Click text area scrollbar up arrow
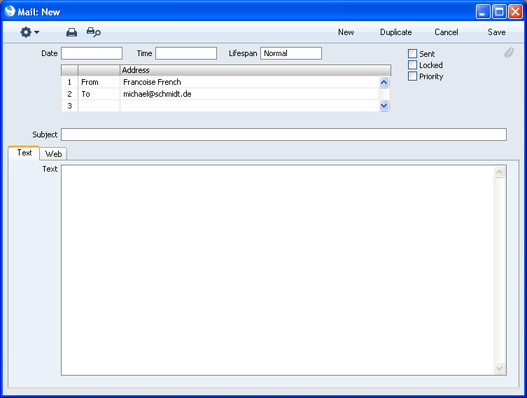 pyautogui.click(x=499, y=172)
